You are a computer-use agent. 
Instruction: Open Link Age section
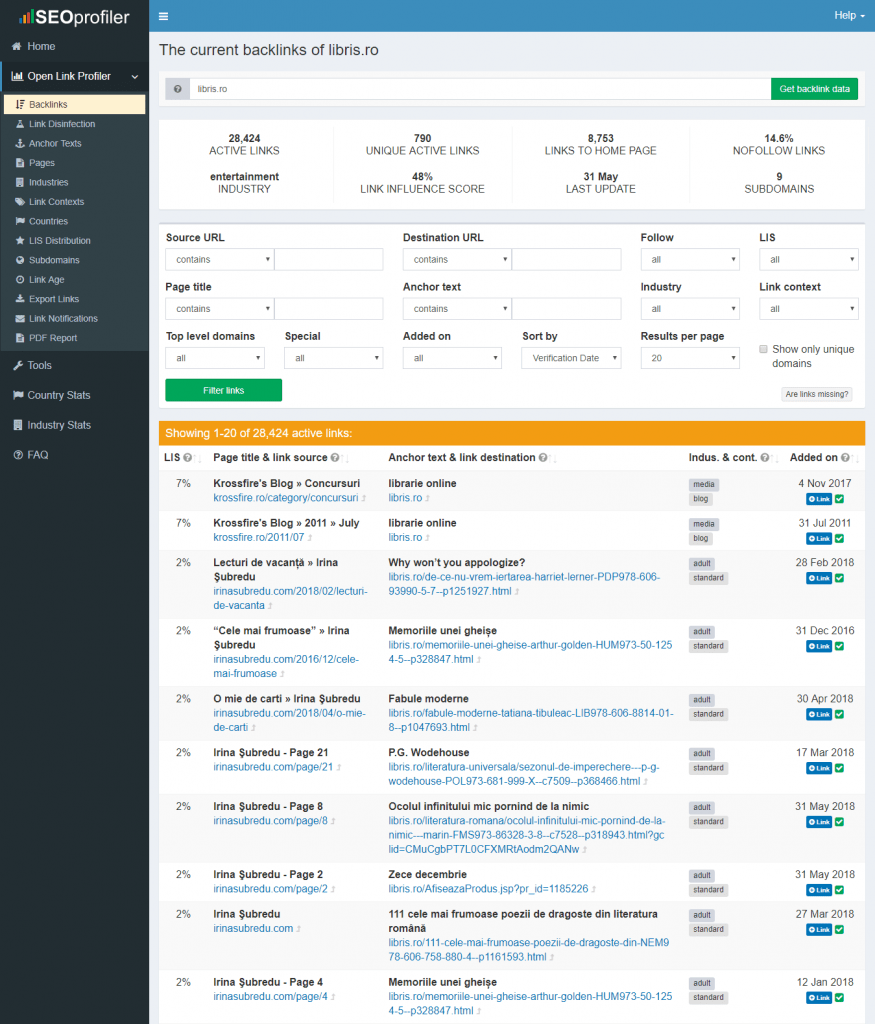coord(46,280)
